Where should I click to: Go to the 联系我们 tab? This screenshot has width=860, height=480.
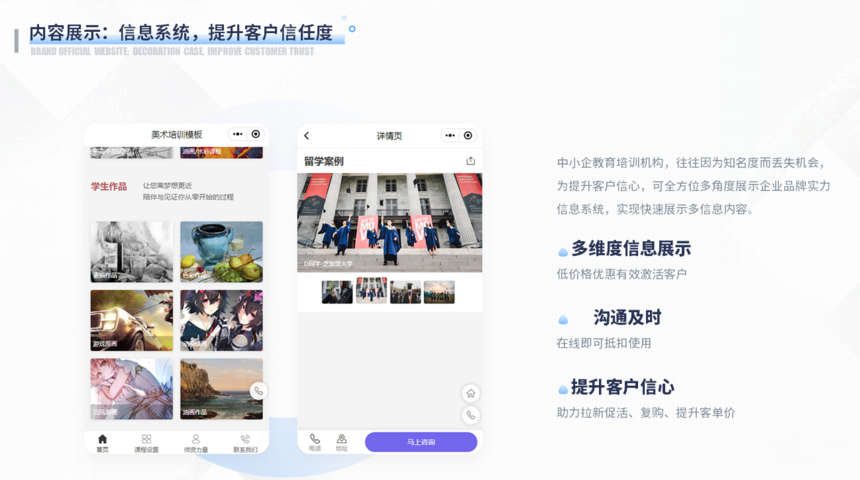pos(245,443)
